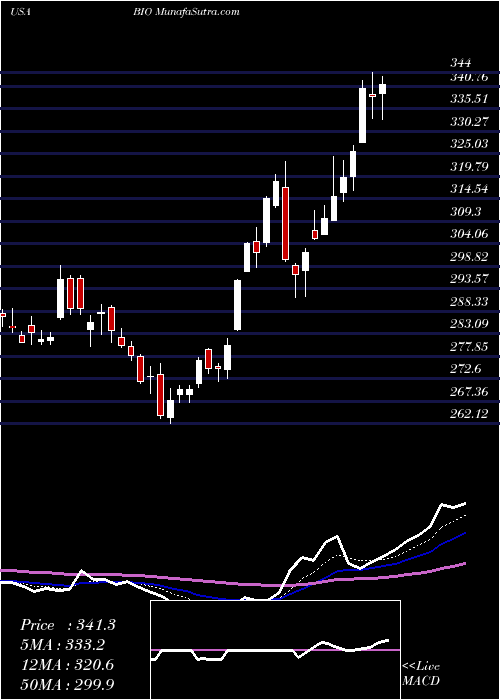500x700 pixels.
Task: Click the 293.57 price axis label
Action: [x=469, y=279]
